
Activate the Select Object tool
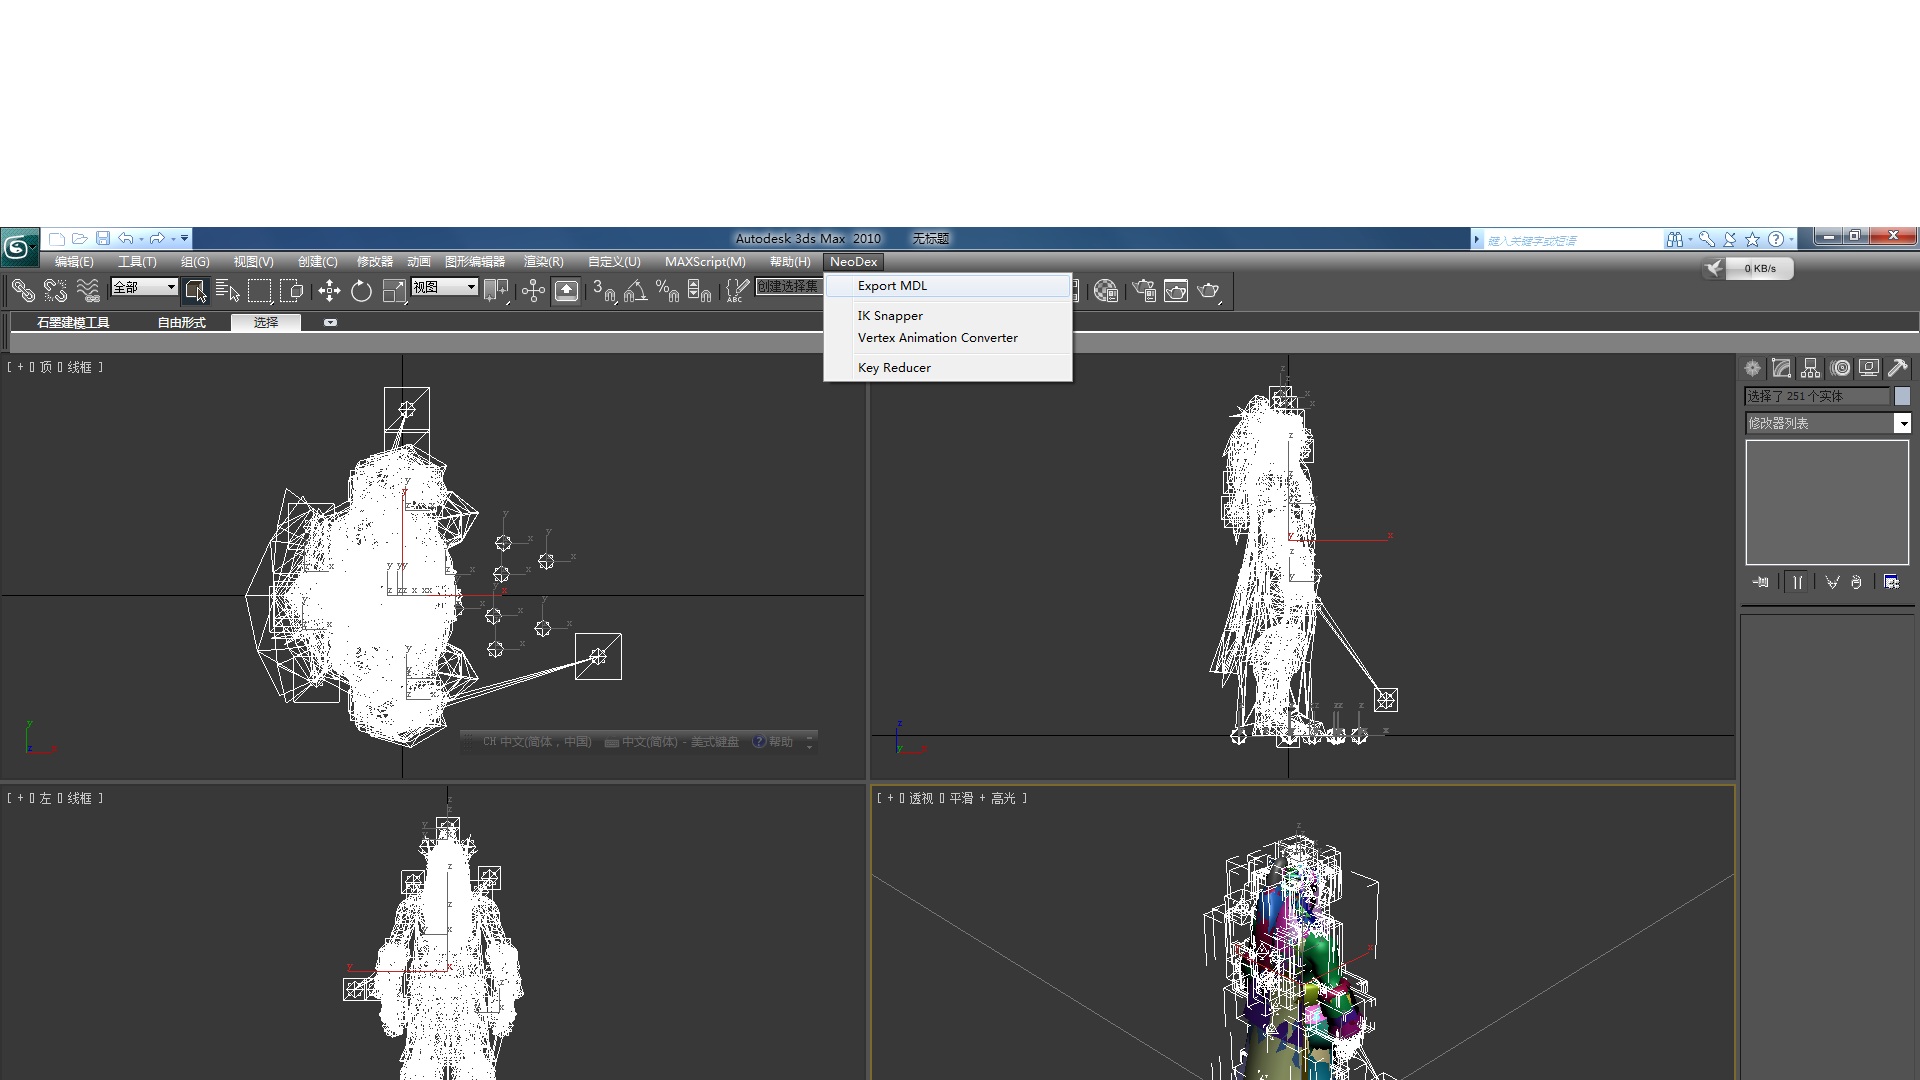[x=196, y=291]
